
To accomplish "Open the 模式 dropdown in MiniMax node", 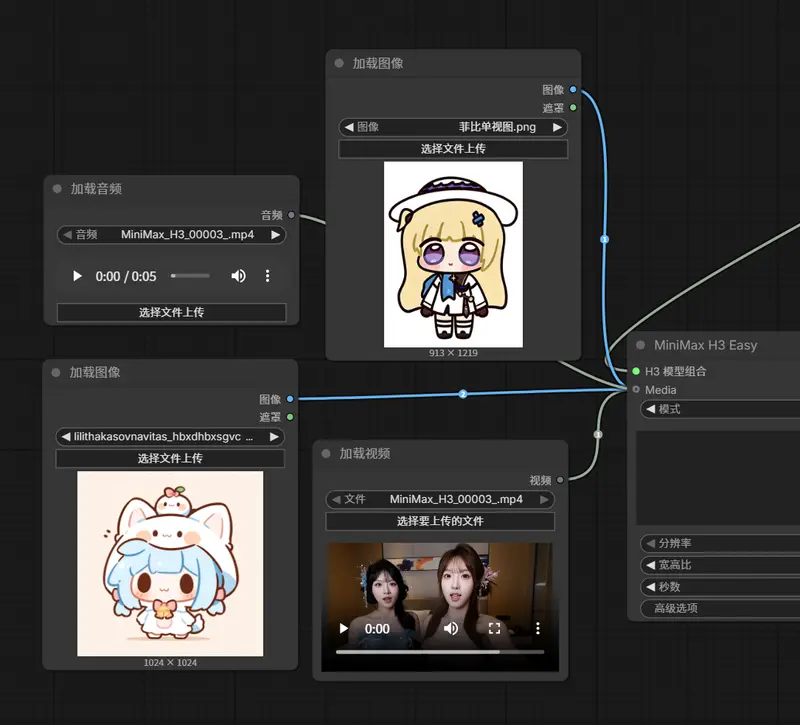I will (720, 409).
